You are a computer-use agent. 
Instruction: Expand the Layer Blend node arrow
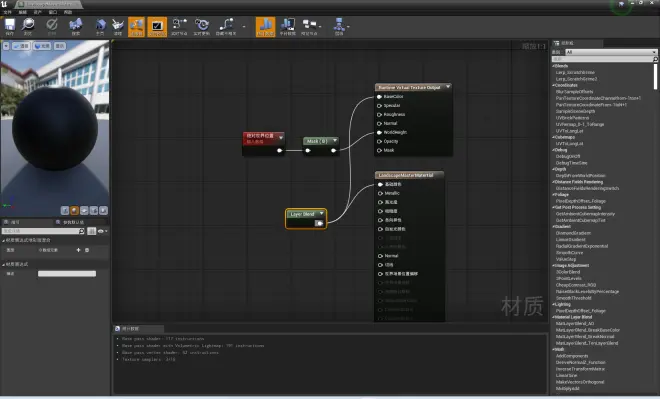321,214
